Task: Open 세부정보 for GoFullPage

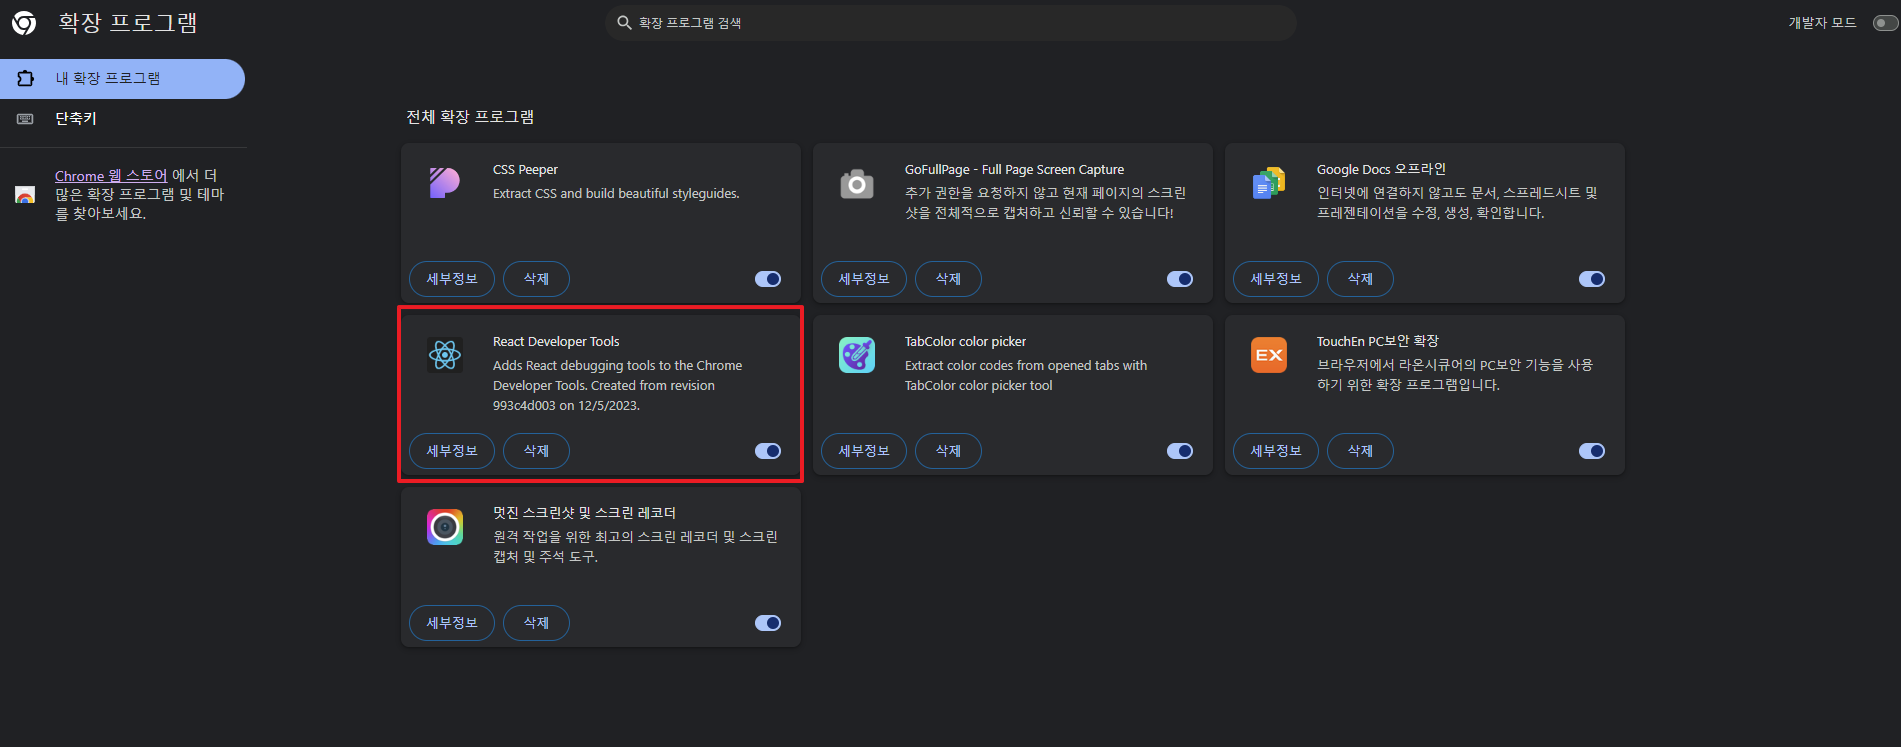Action: click(x=864, y=279)
